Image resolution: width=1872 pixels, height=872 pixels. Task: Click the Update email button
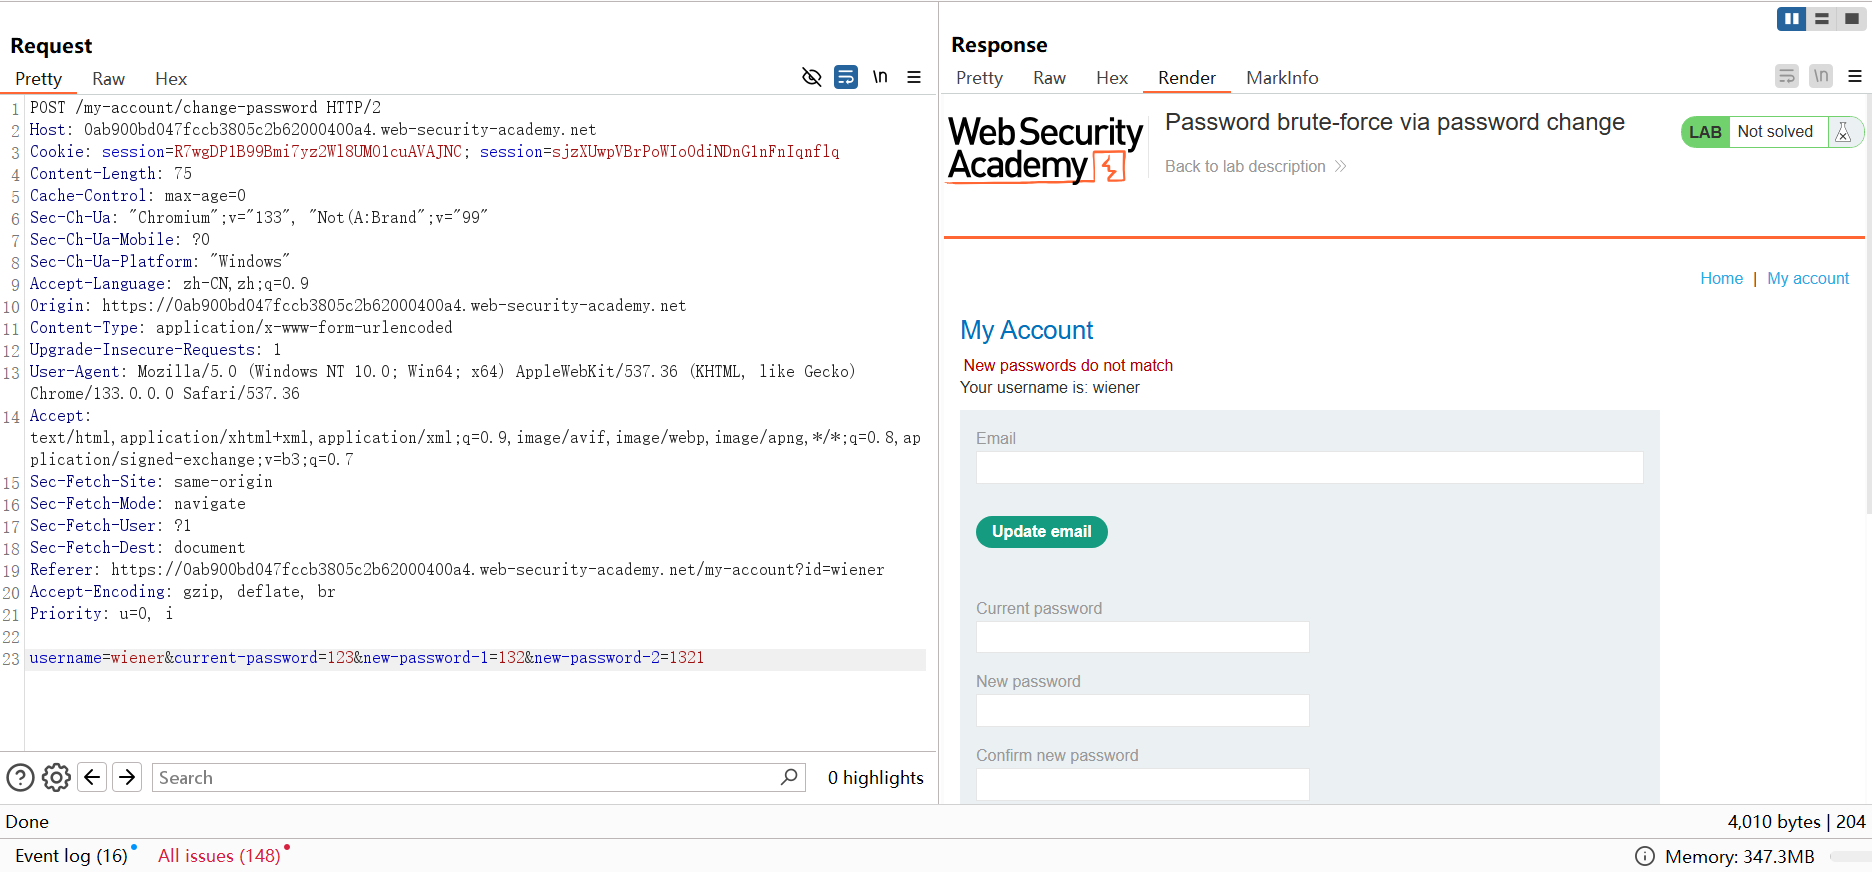[1041, 532]
